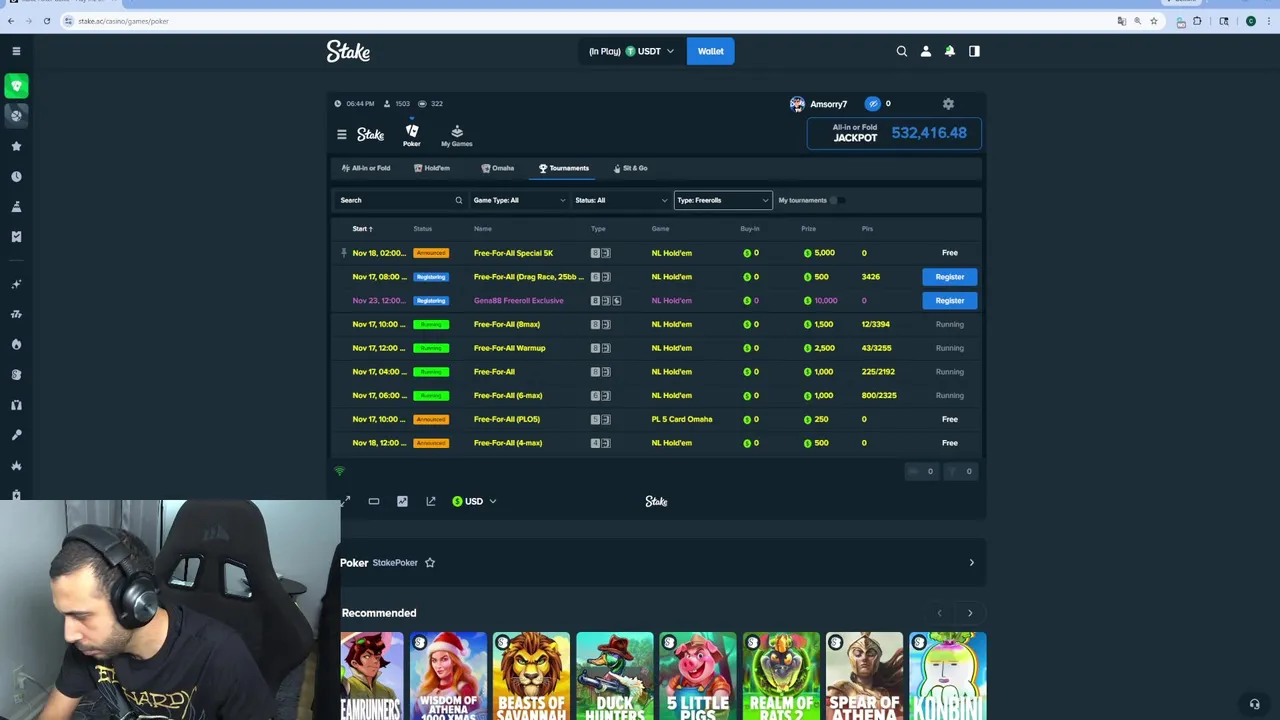1280x720 pixels.
Task: Open the live stats chart icon
Action: click(402, 501)
